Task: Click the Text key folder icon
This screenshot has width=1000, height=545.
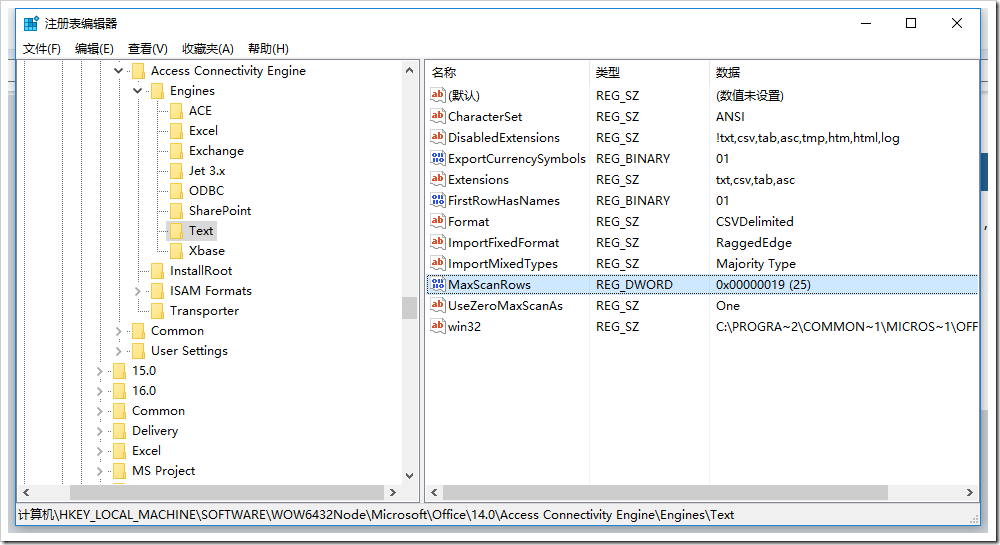Action: click(177, 231)
